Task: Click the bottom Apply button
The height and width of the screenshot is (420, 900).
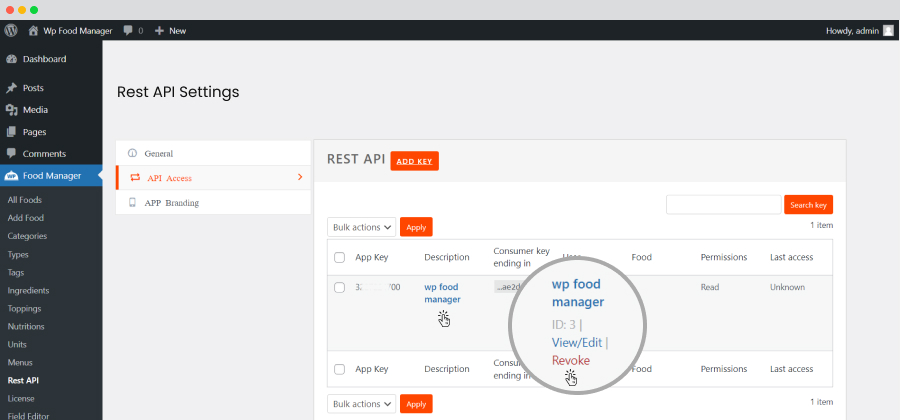Action: tap(416, 404)
